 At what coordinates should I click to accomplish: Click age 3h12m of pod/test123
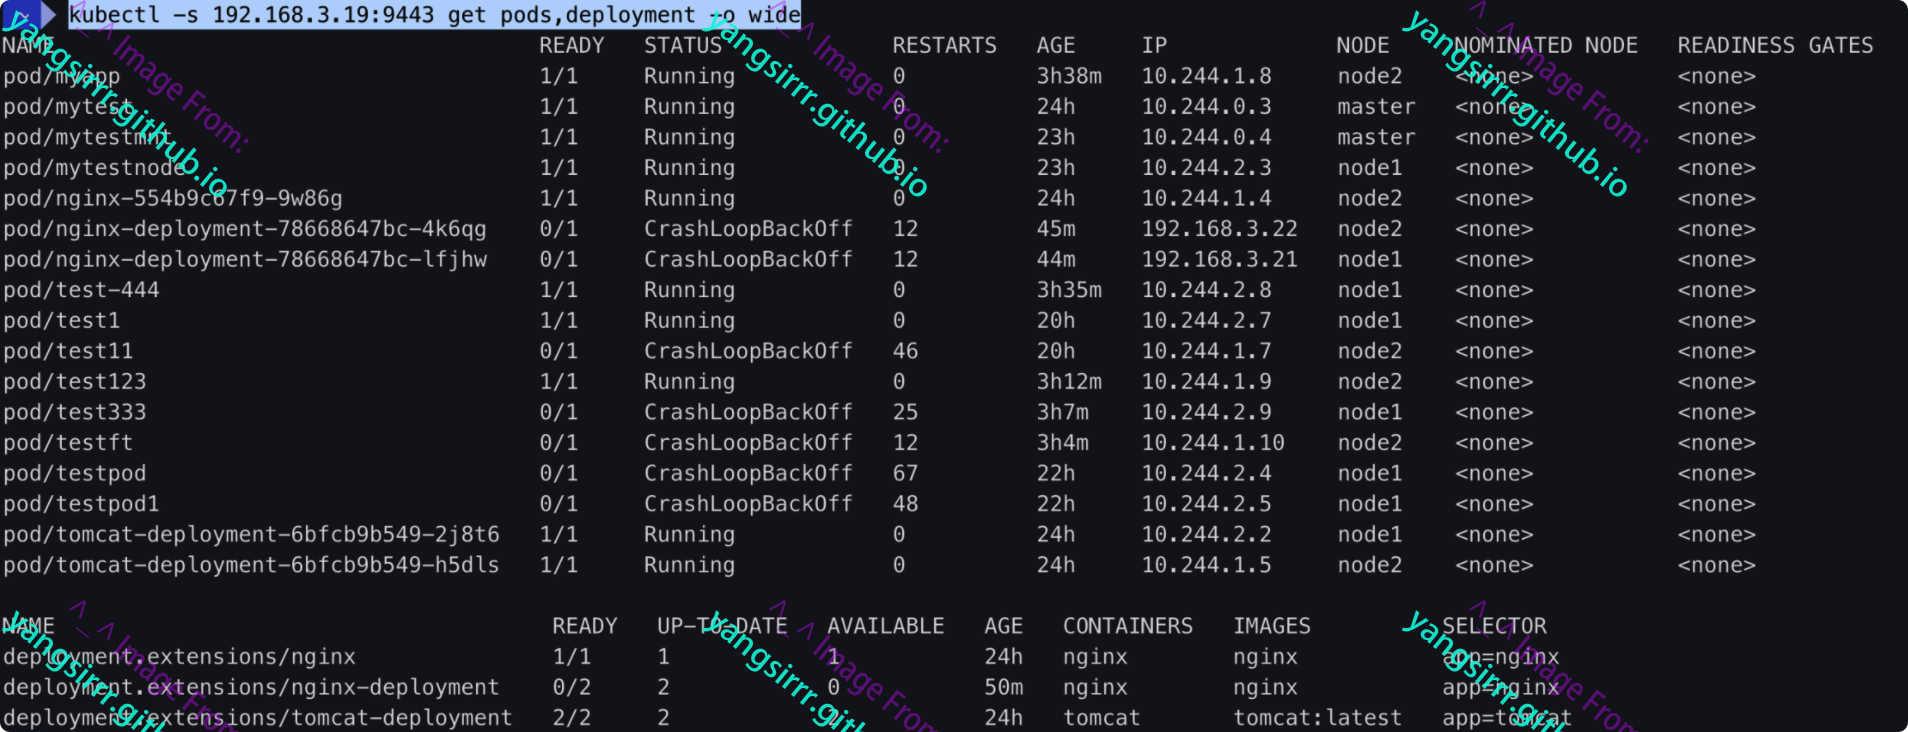1069,381
